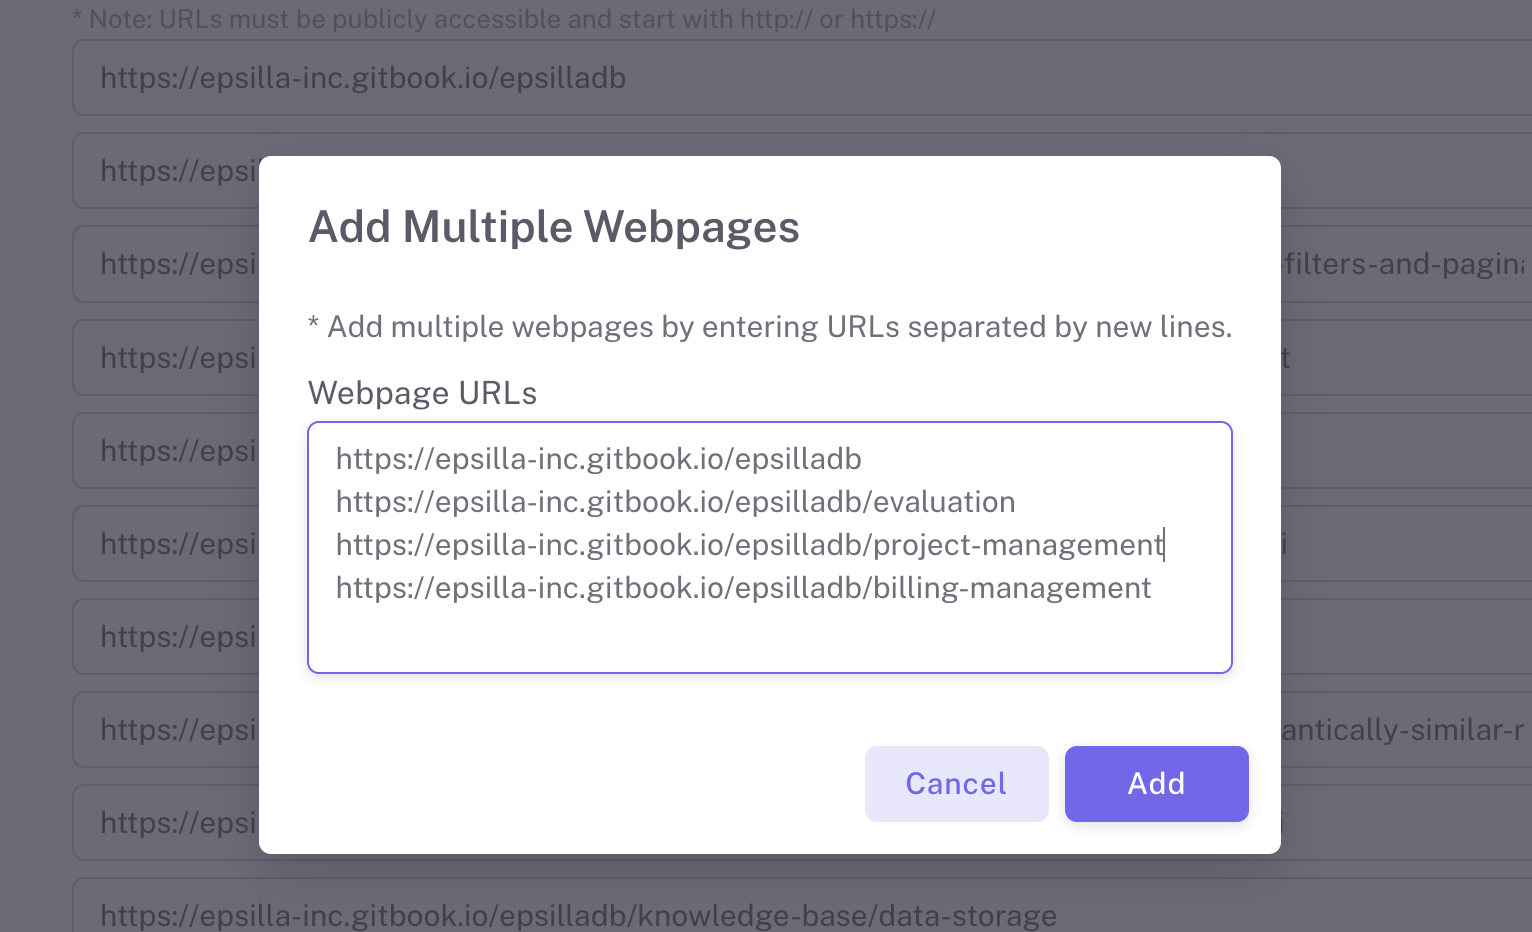
Task: Click the fifth background URL field from the top
Action: pos(166,451)
